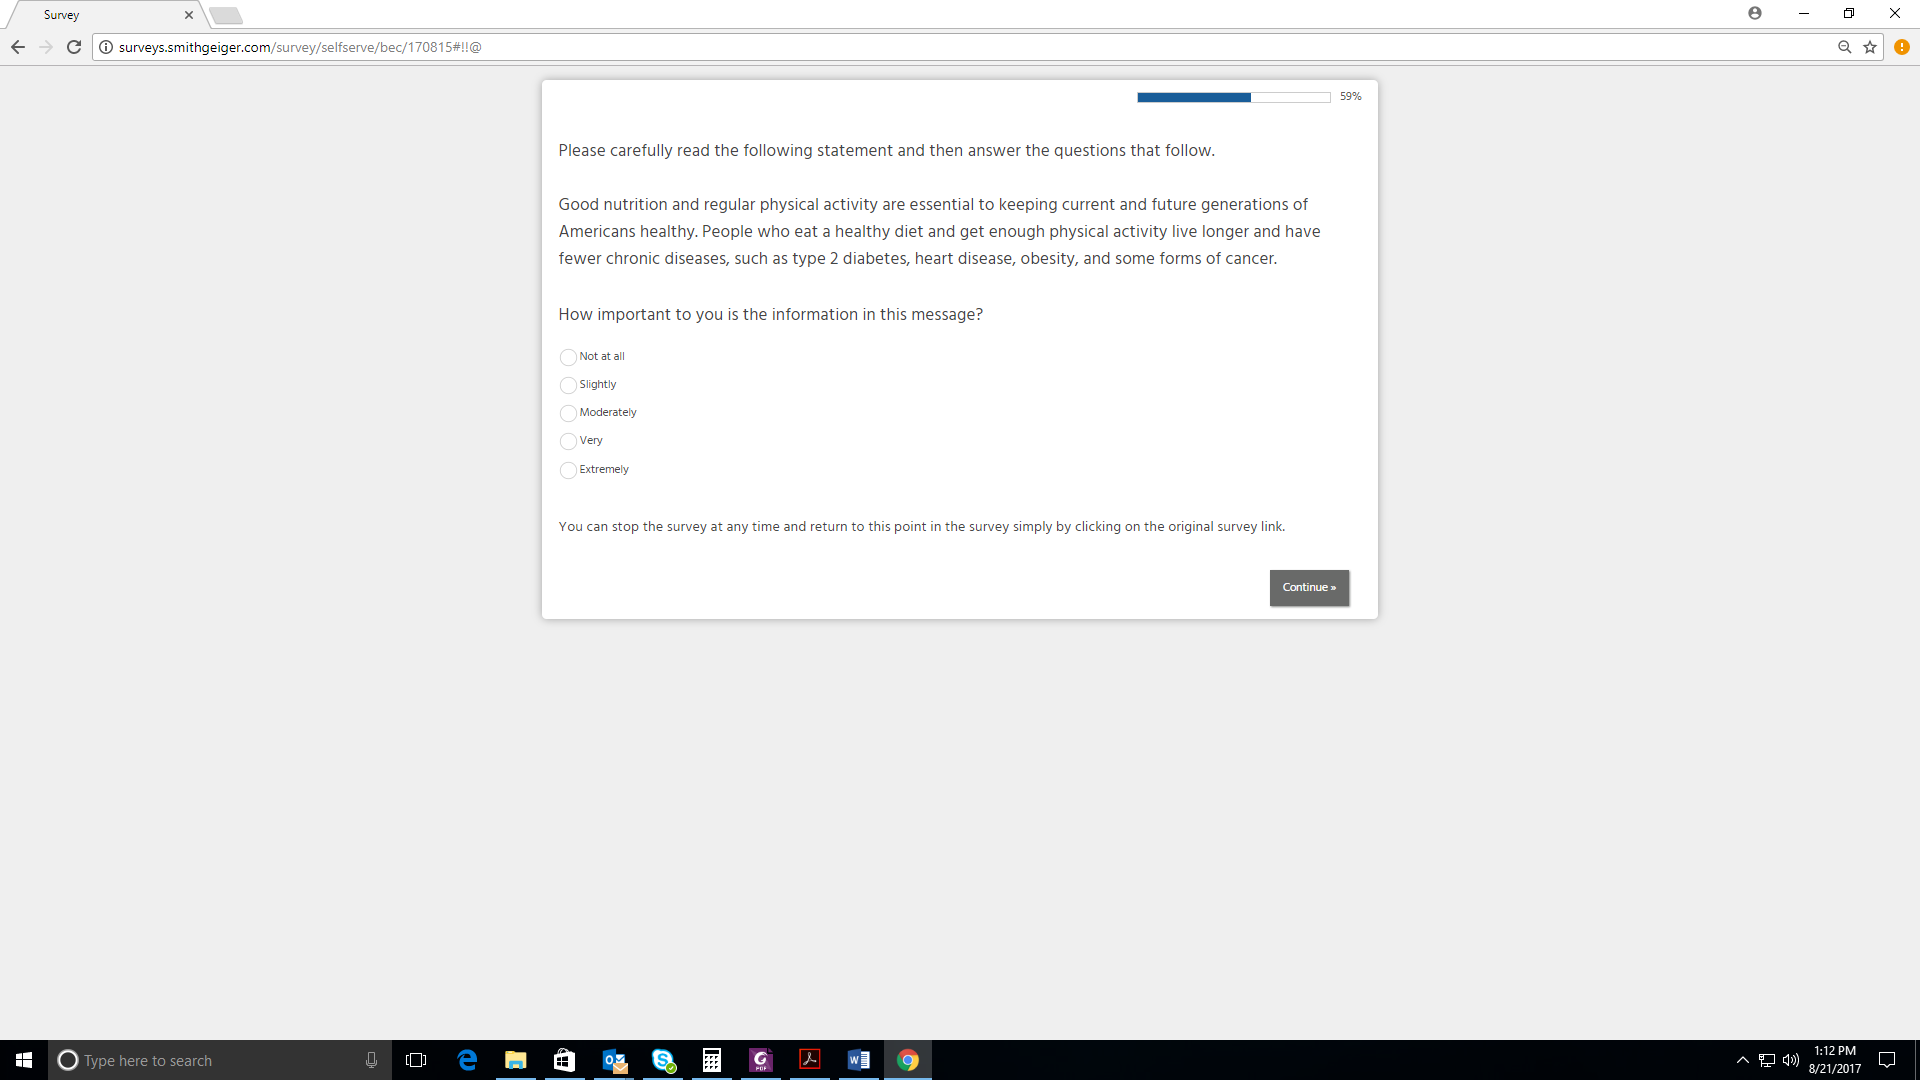This screenshot has height=1080, width=1920.
Task: Select the "Not at all" option
Action: pyautogui.click(x=568, y=357)
